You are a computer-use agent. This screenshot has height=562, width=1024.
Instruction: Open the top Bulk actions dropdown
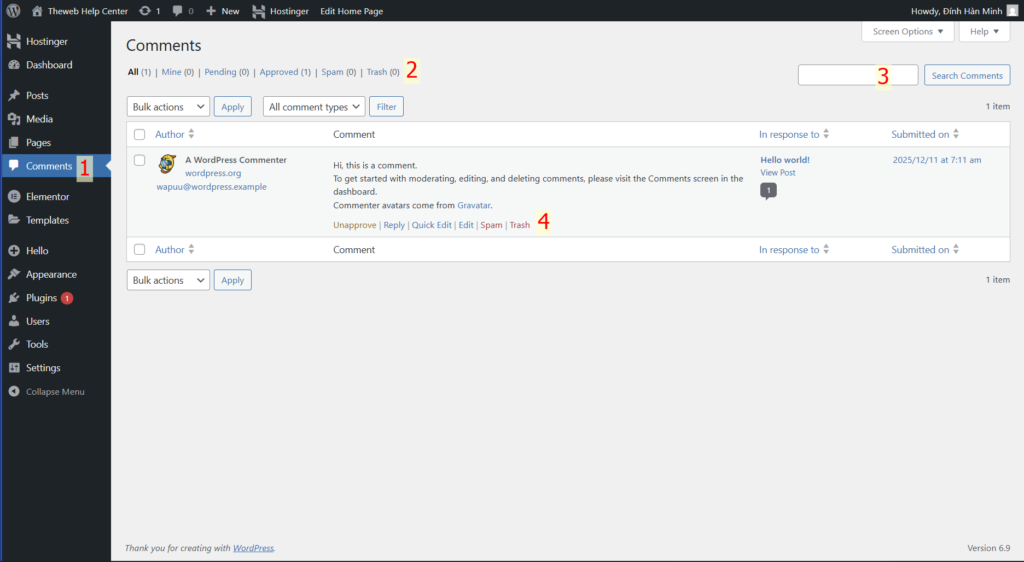168,107
